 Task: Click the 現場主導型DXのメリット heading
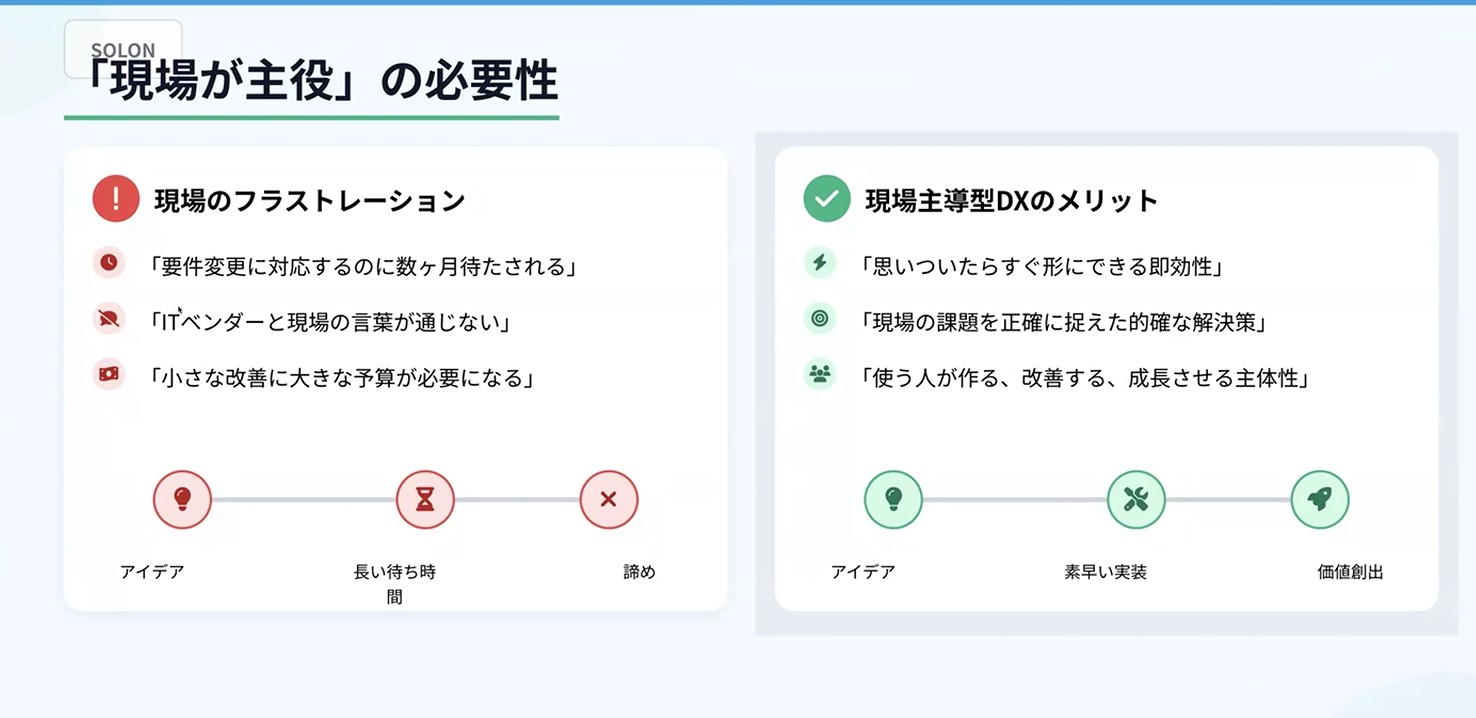click(1011, 201)
